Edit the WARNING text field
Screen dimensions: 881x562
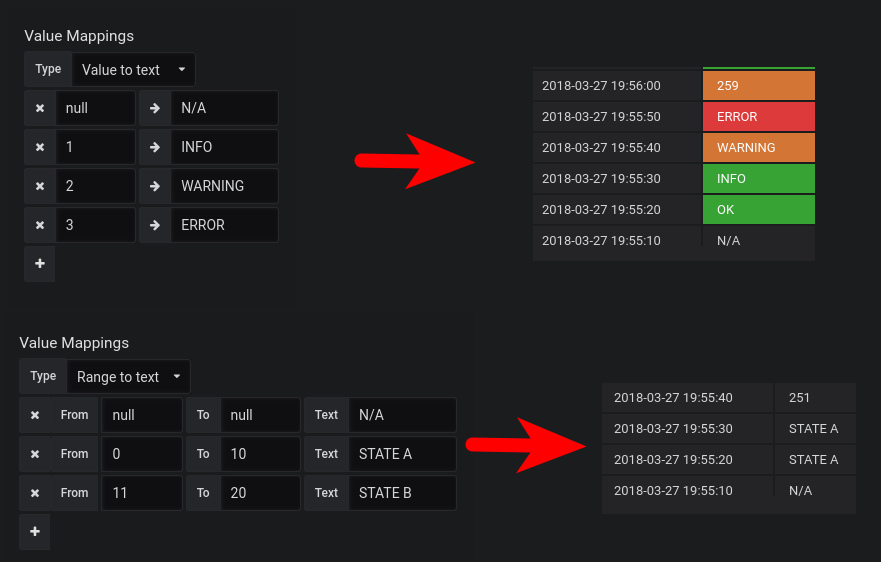(224, 186)
